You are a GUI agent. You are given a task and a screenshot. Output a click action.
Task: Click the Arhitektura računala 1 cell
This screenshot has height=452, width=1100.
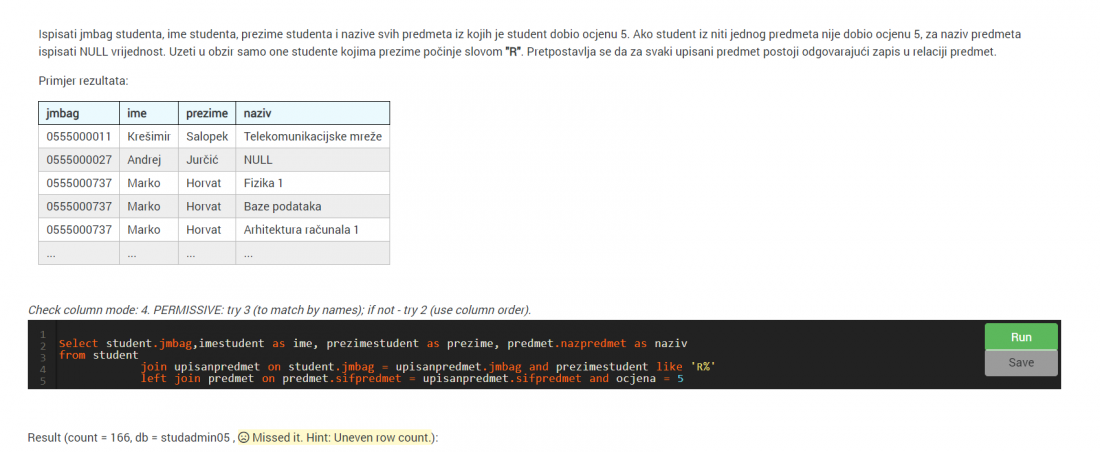(313, 230)
